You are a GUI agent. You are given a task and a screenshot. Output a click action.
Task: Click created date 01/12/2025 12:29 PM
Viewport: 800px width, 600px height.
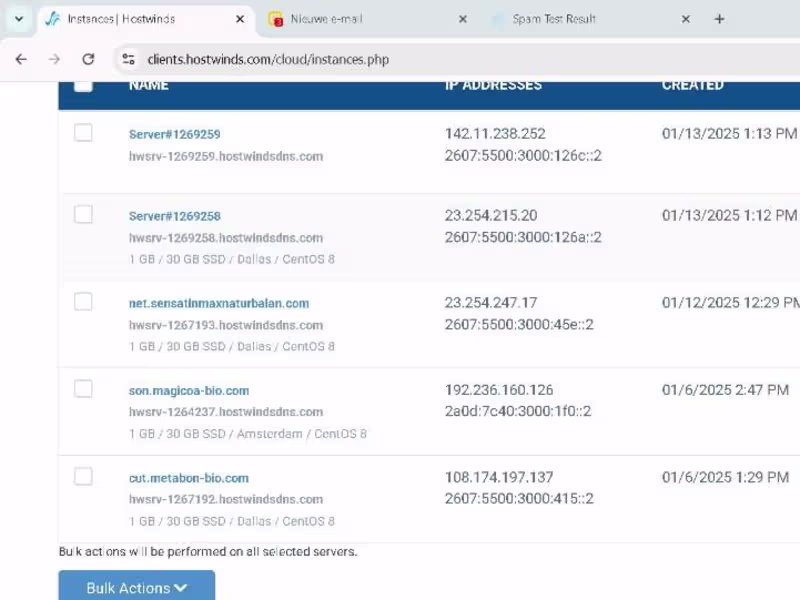[731, 303]
